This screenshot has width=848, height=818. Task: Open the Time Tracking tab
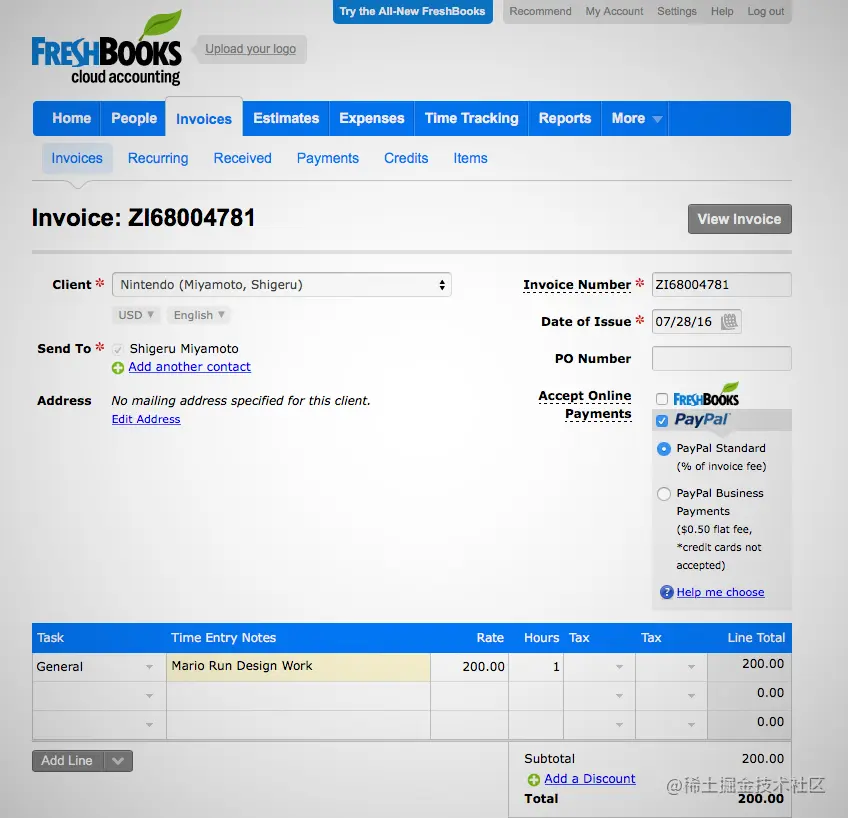pyautogui.click(x=472, y=118)
